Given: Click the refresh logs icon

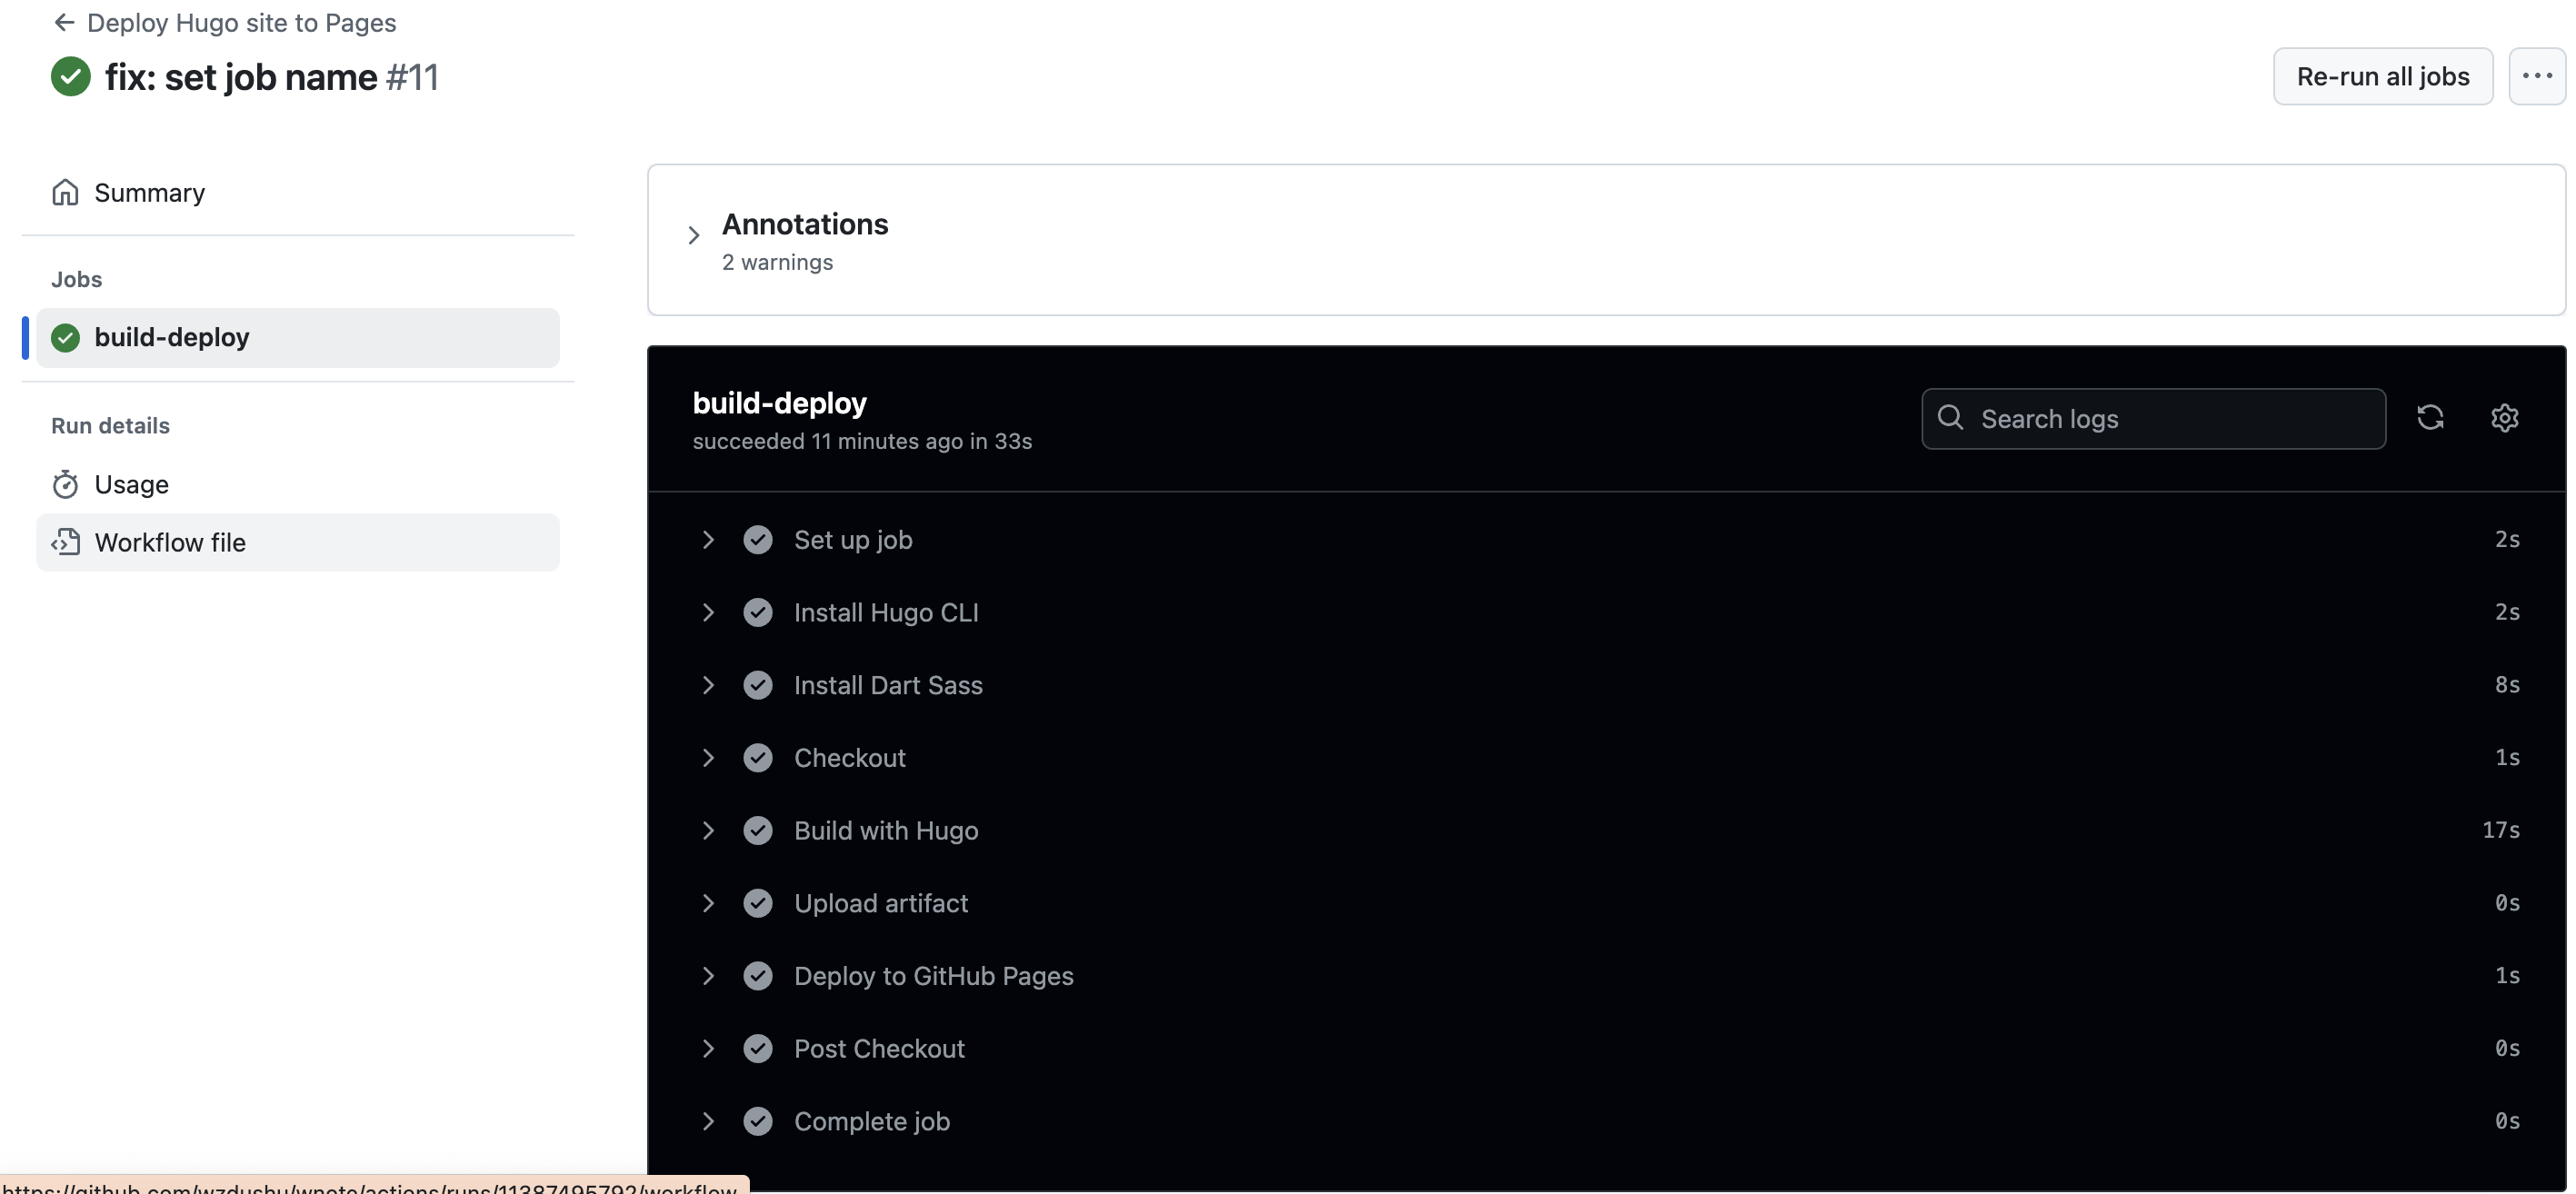Looking at the screenshot, I should 2430,415.
